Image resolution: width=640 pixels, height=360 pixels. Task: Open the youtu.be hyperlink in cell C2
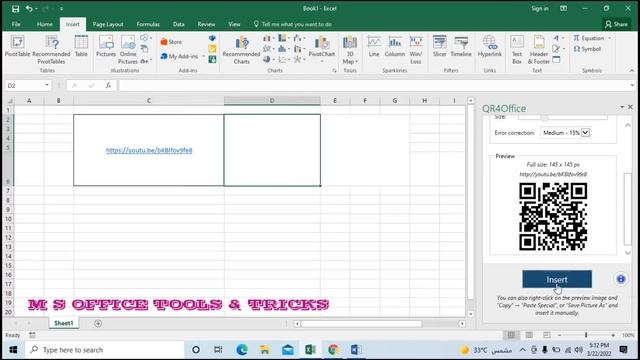coord(149,150)
